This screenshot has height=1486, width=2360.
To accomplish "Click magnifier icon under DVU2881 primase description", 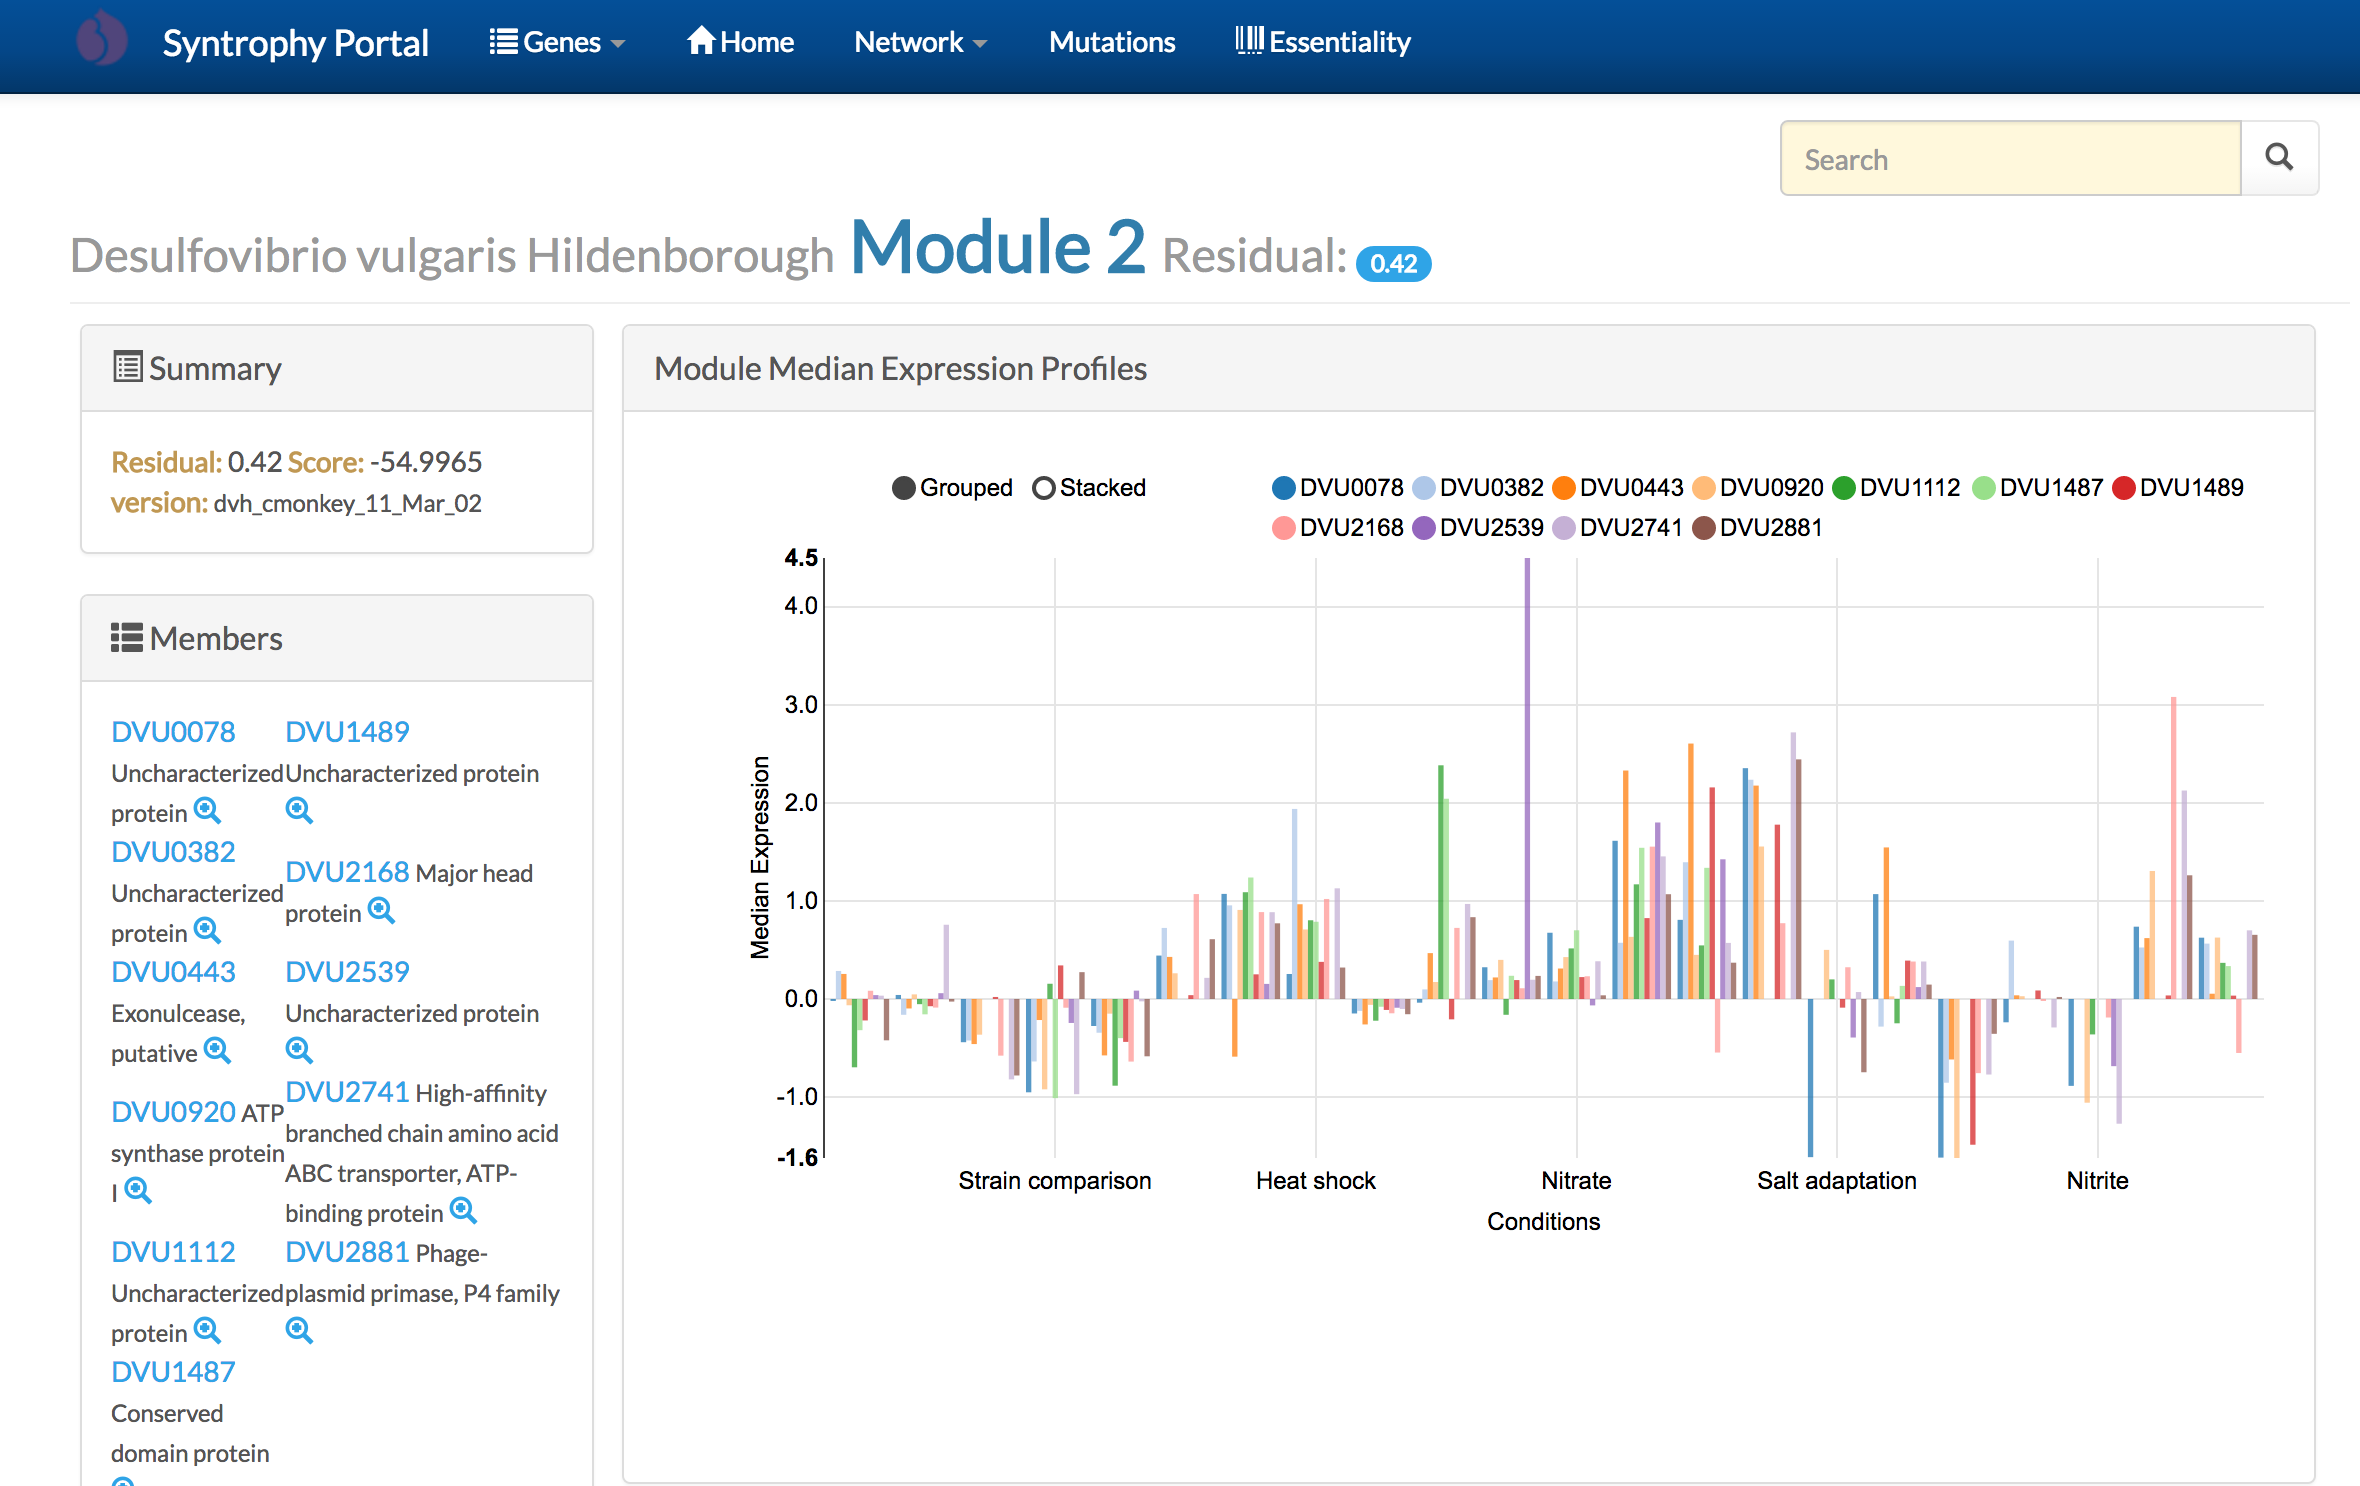I will (x=299, y=1331).
